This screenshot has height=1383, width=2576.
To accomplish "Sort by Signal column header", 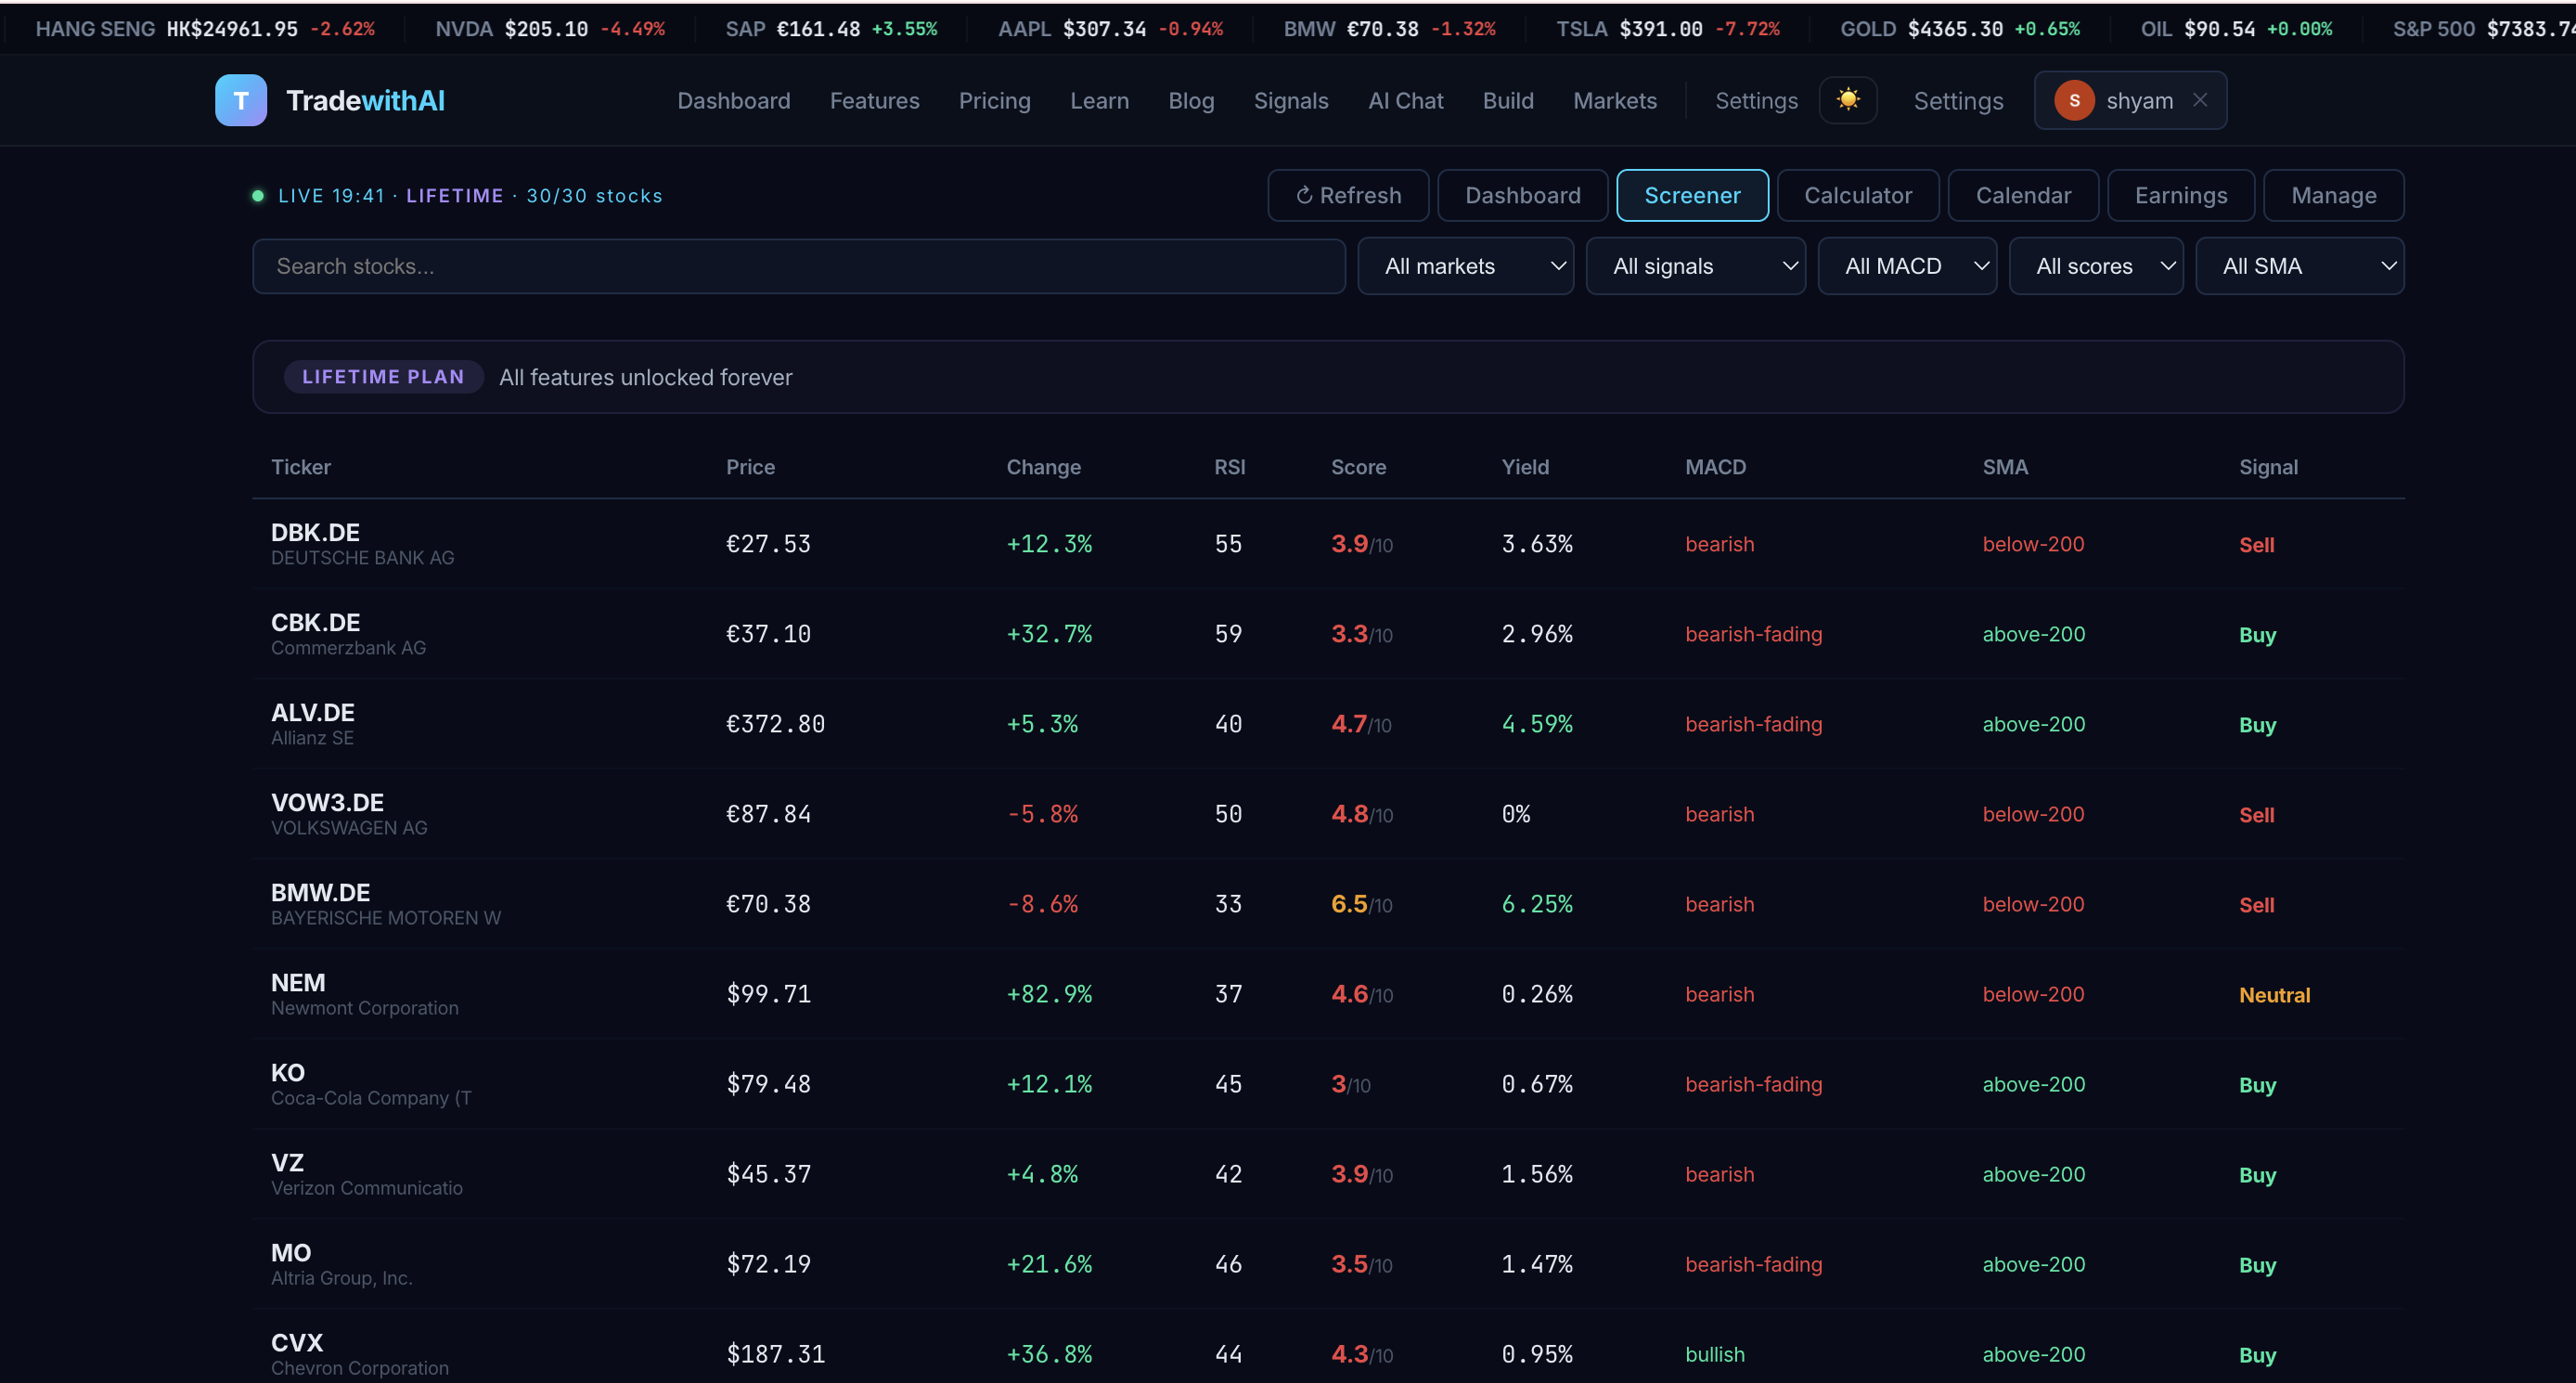I will pyautogui.click(x=2268, y=467).
